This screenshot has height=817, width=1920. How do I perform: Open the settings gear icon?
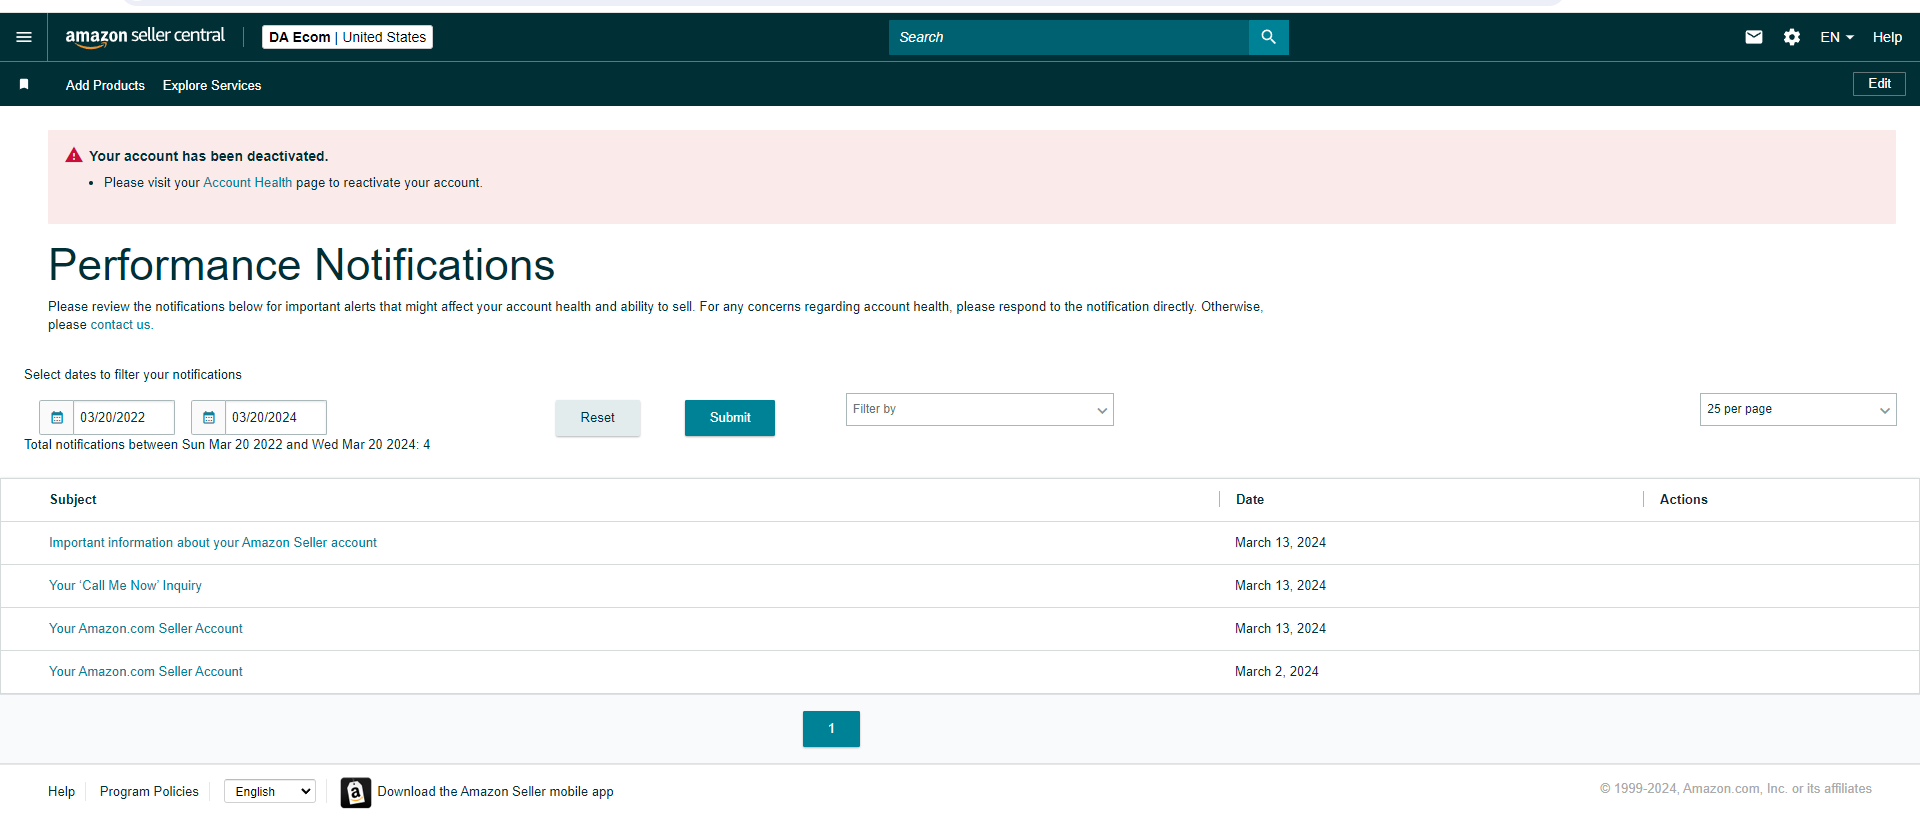tap(1792, 37)
